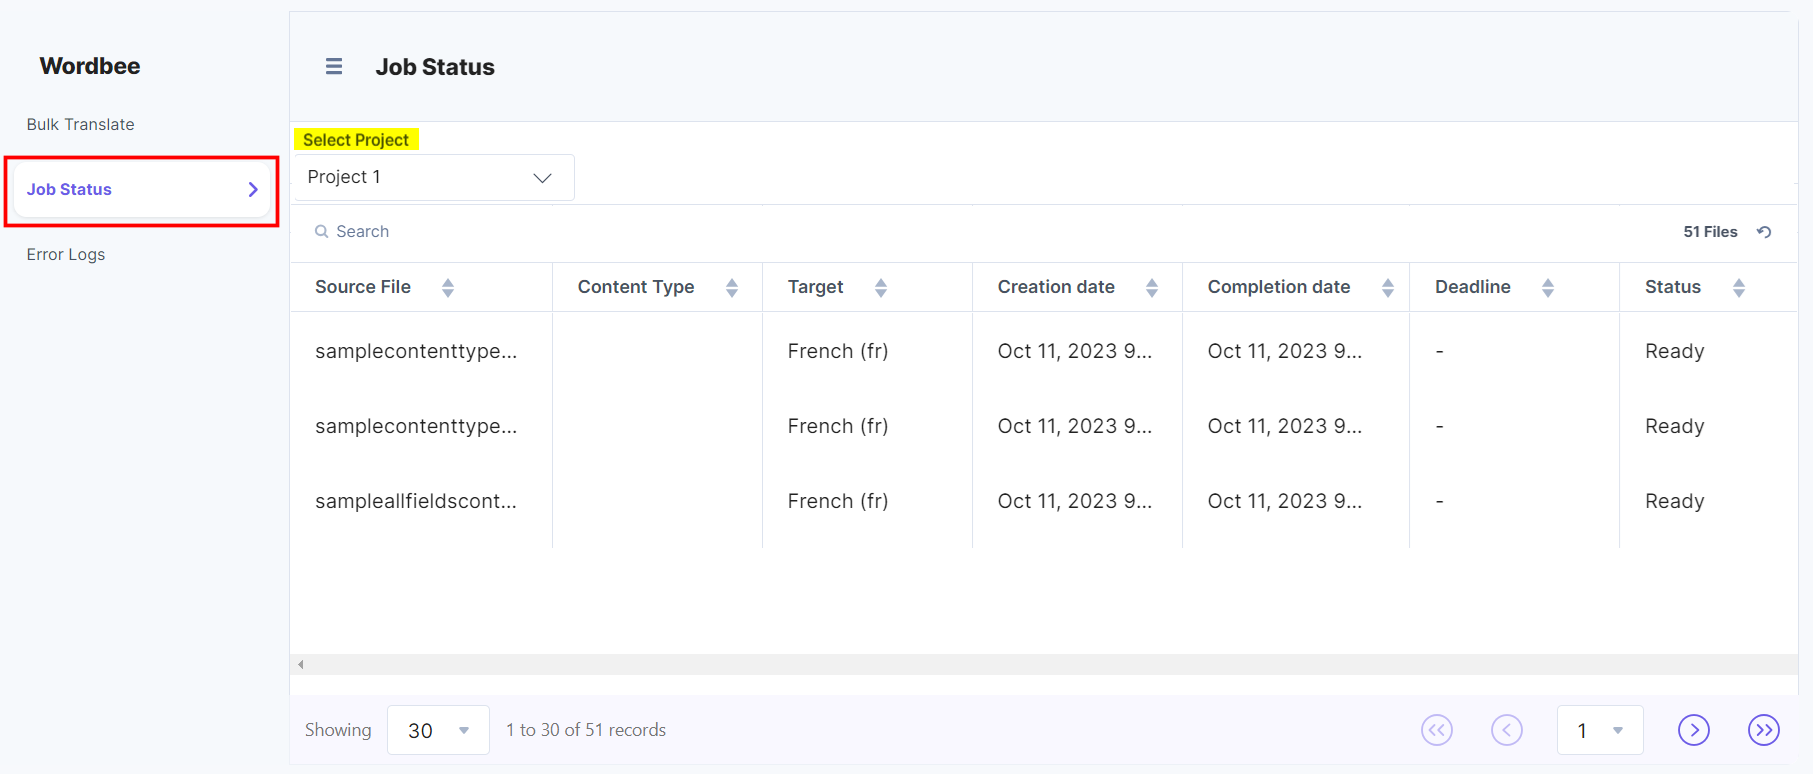Jump to the last page of records
This screenshot has width=1813, height=774.
click(1764, 730)
